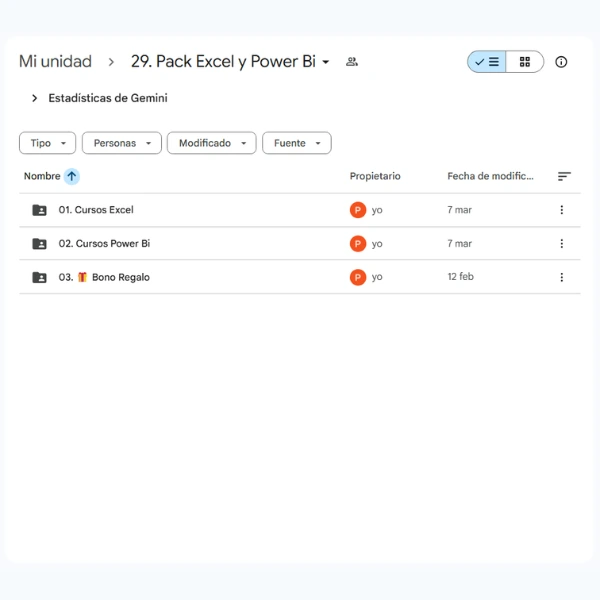This screenshot has width=600, height=600.
Task: Click the 12 feb modified date
Action: click(x=460, y=276)
